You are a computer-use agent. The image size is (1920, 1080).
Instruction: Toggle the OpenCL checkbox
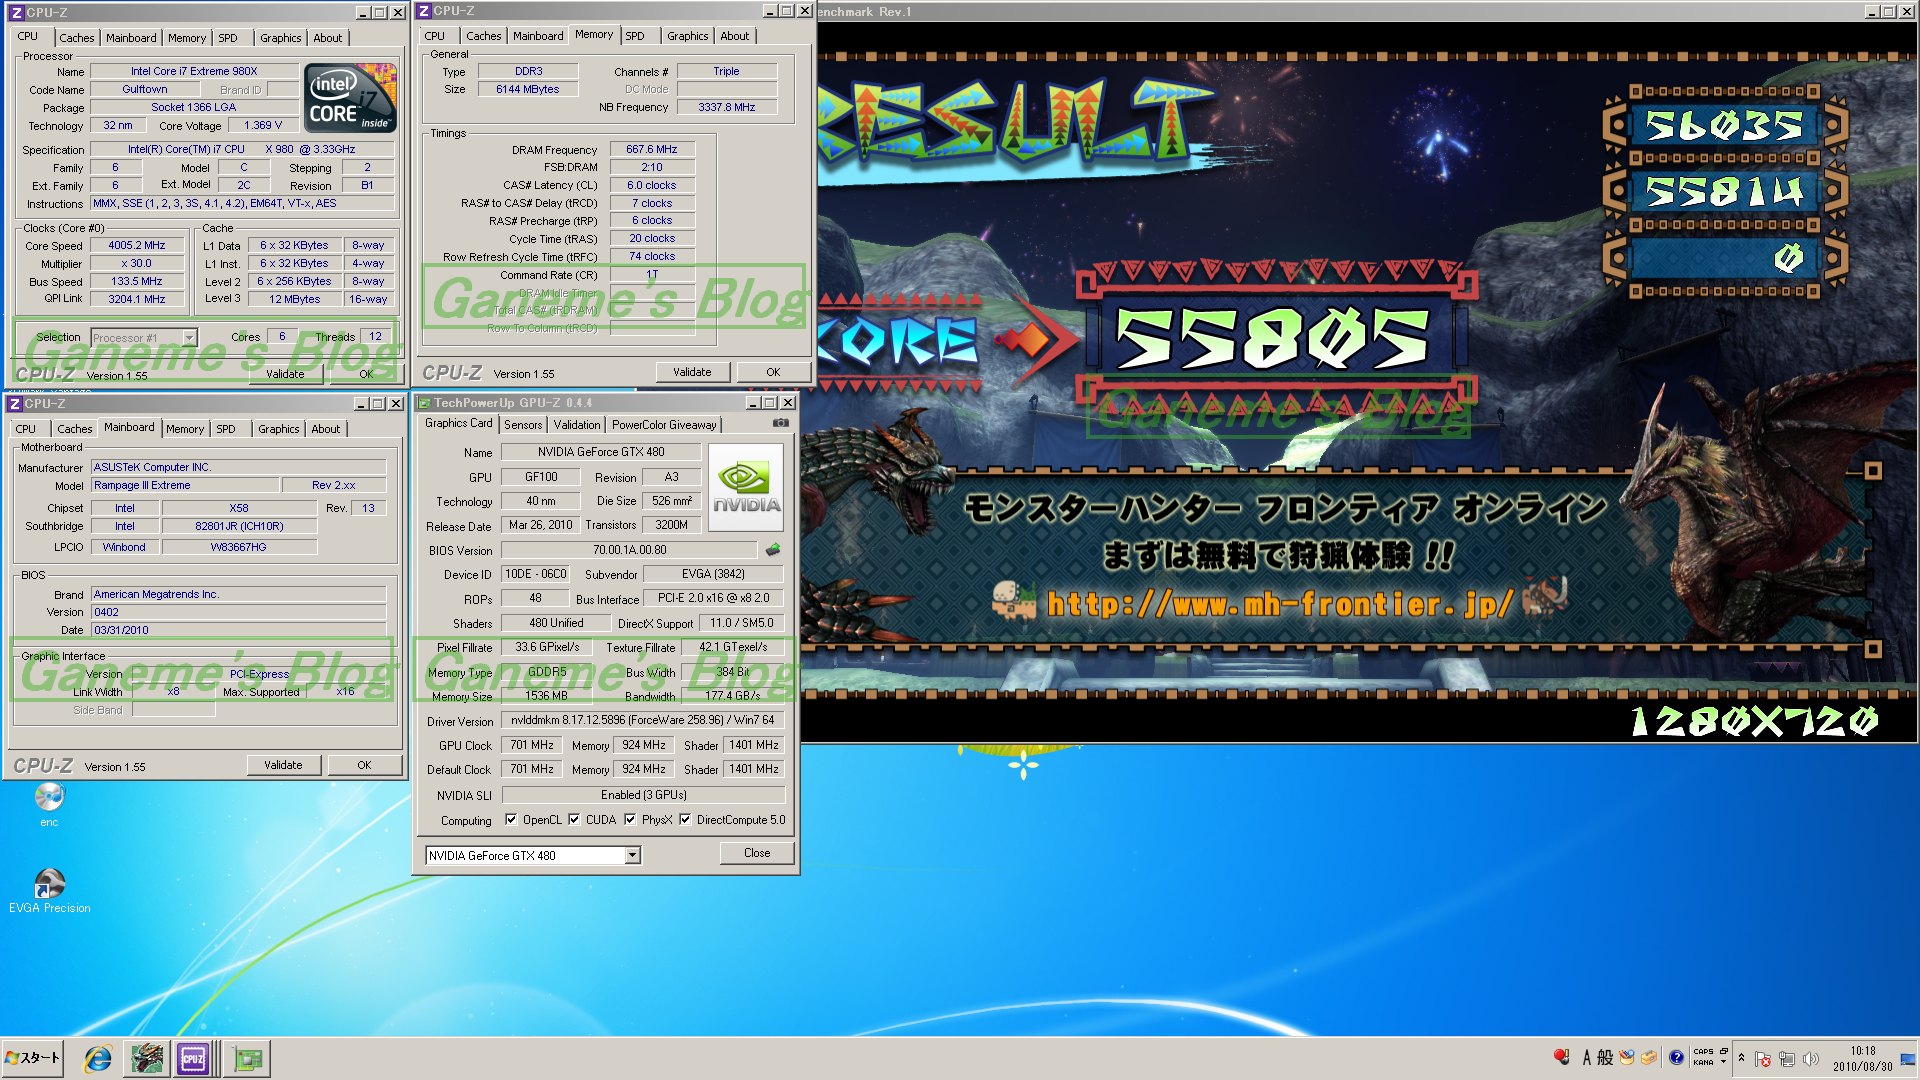click(x=511, y=819)
